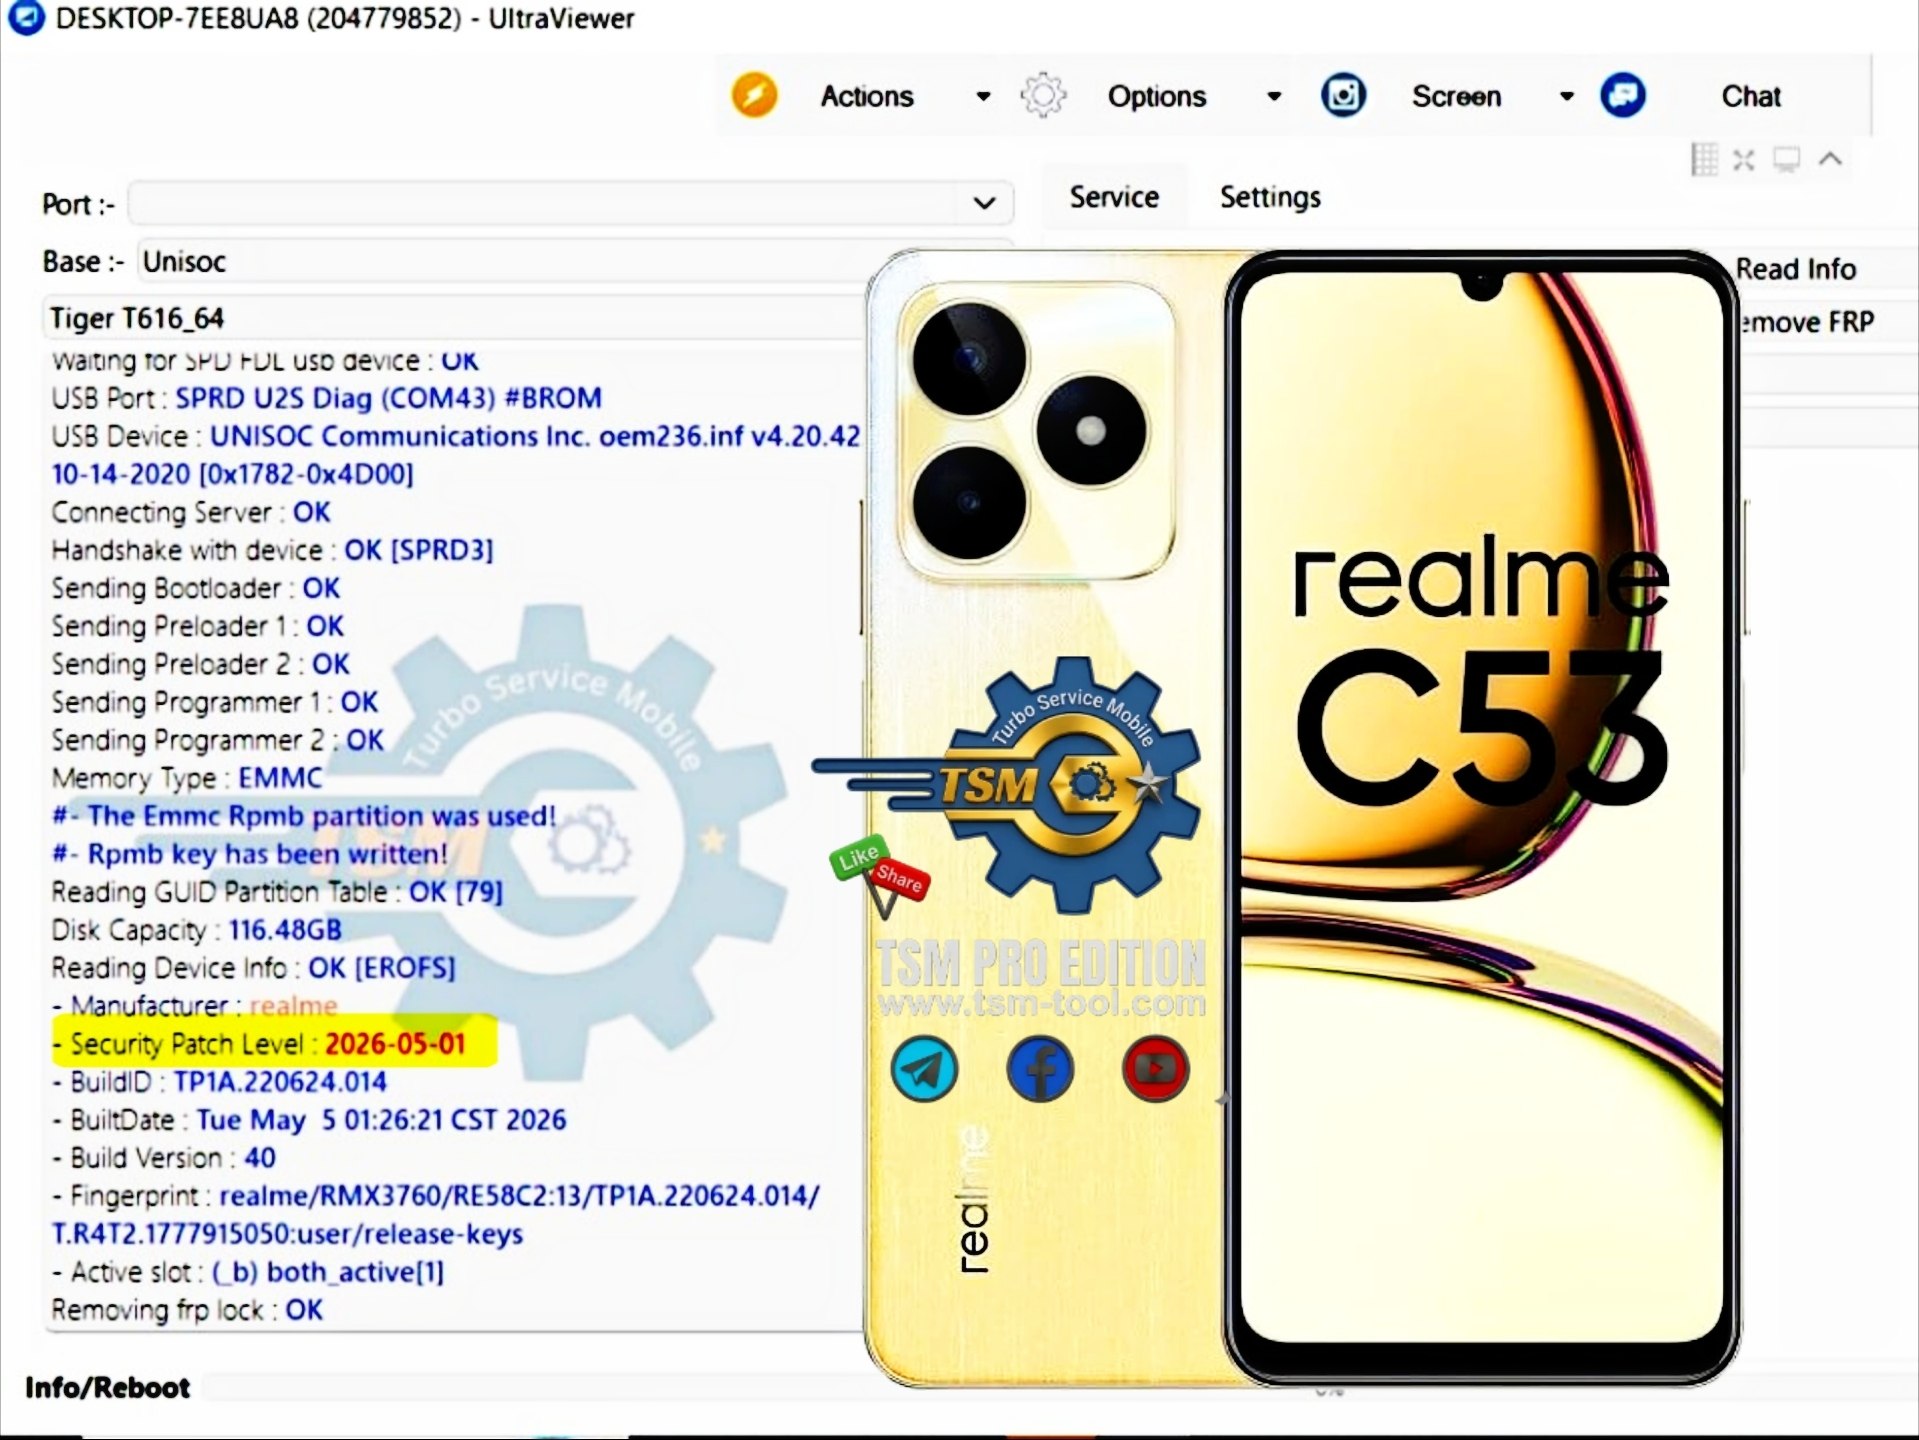Open the blue Chat bubble icon
Screen dimensions: 1919x1440
[x=1622, y=96]
